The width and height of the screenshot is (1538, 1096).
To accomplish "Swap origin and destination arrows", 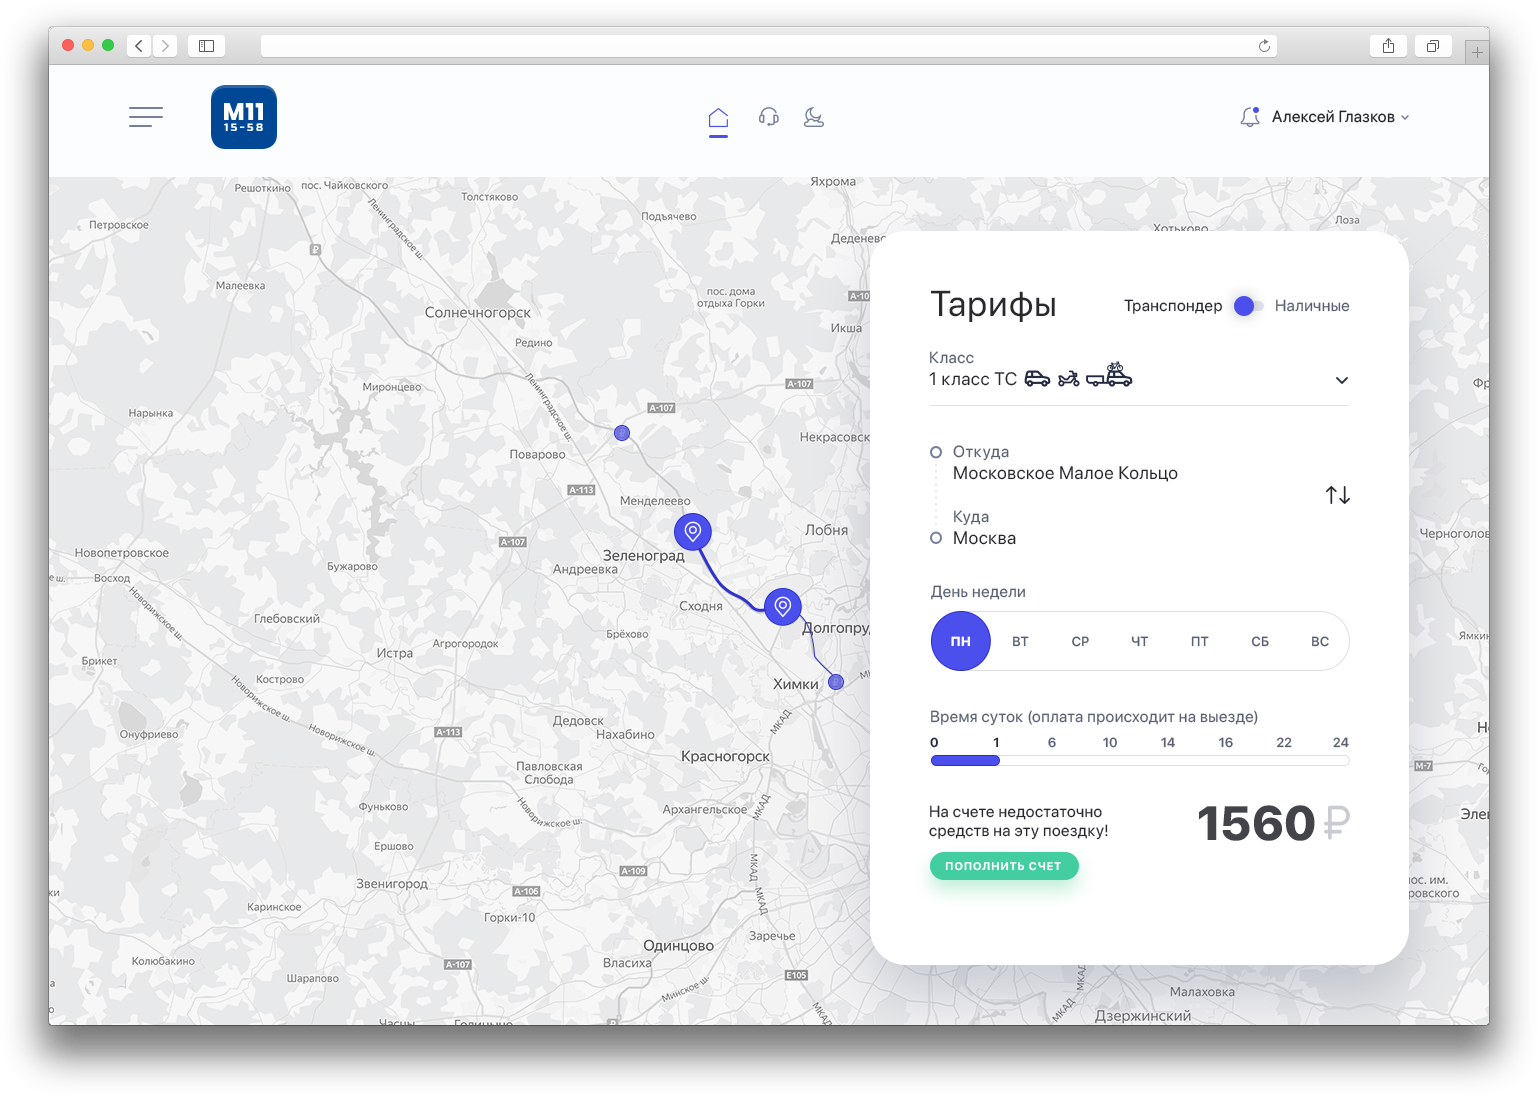I will click(x=1338, y=495).
